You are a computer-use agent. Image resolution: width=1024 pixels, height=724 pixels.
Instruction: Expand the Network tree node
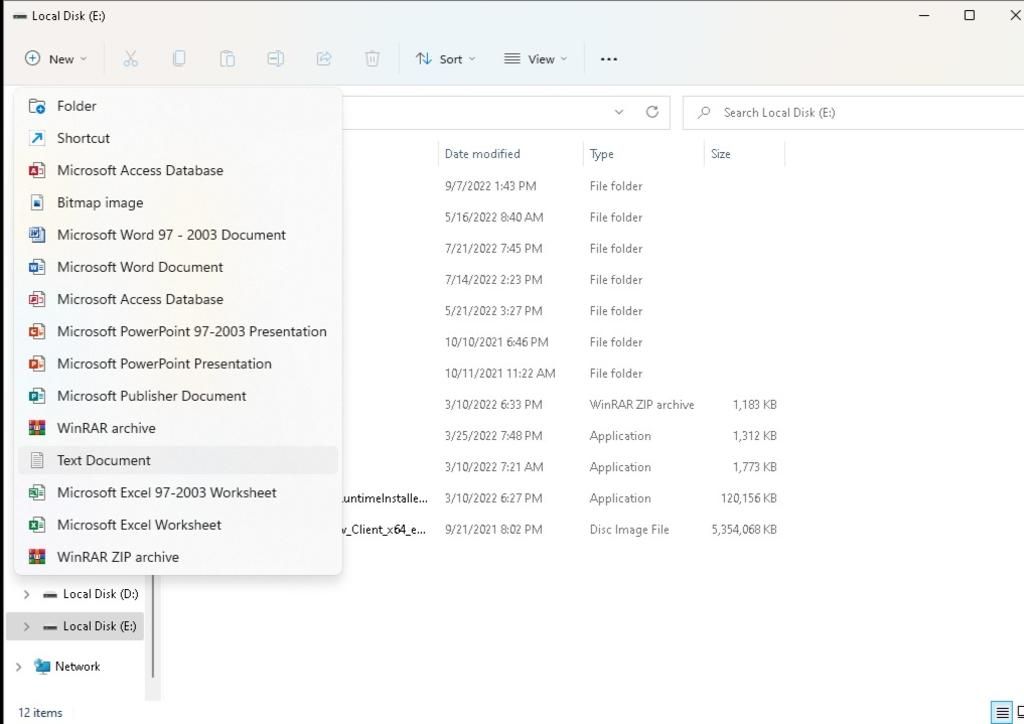coord(18,667)
